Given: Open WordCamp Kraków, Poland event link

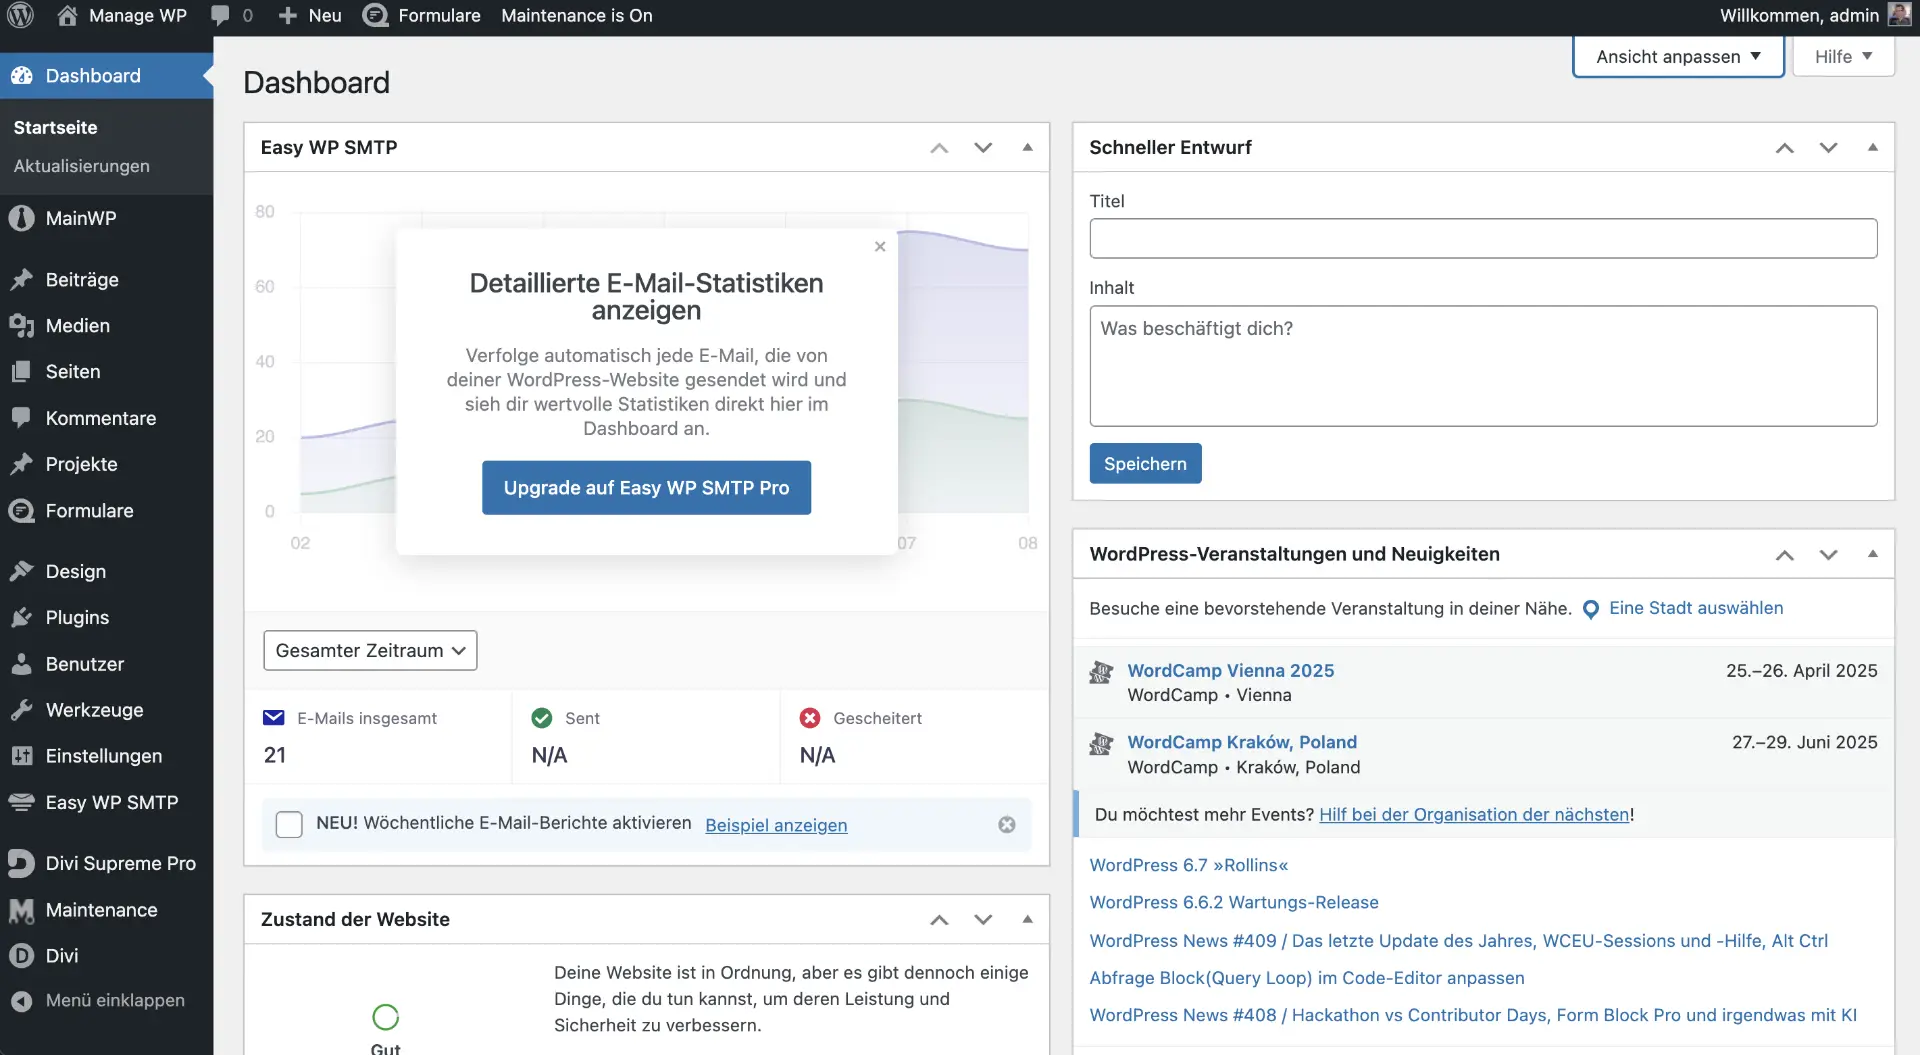Looking at the screenshot, I should point(1242,742).
